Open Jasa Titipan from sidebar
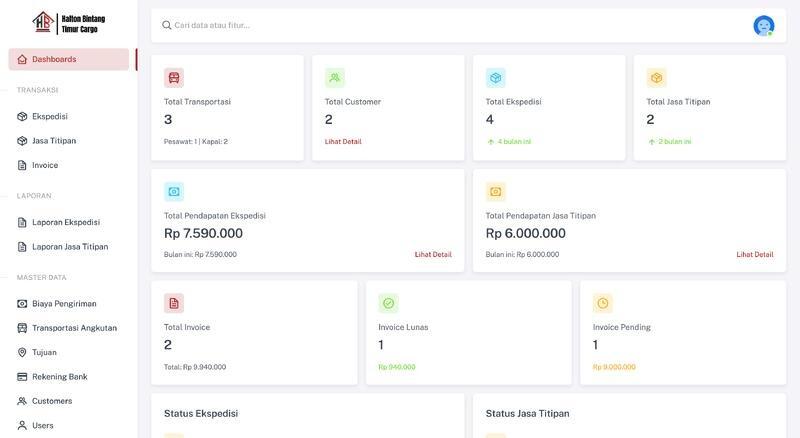Screen dimensions: 800x438 [x=54, y=141]
